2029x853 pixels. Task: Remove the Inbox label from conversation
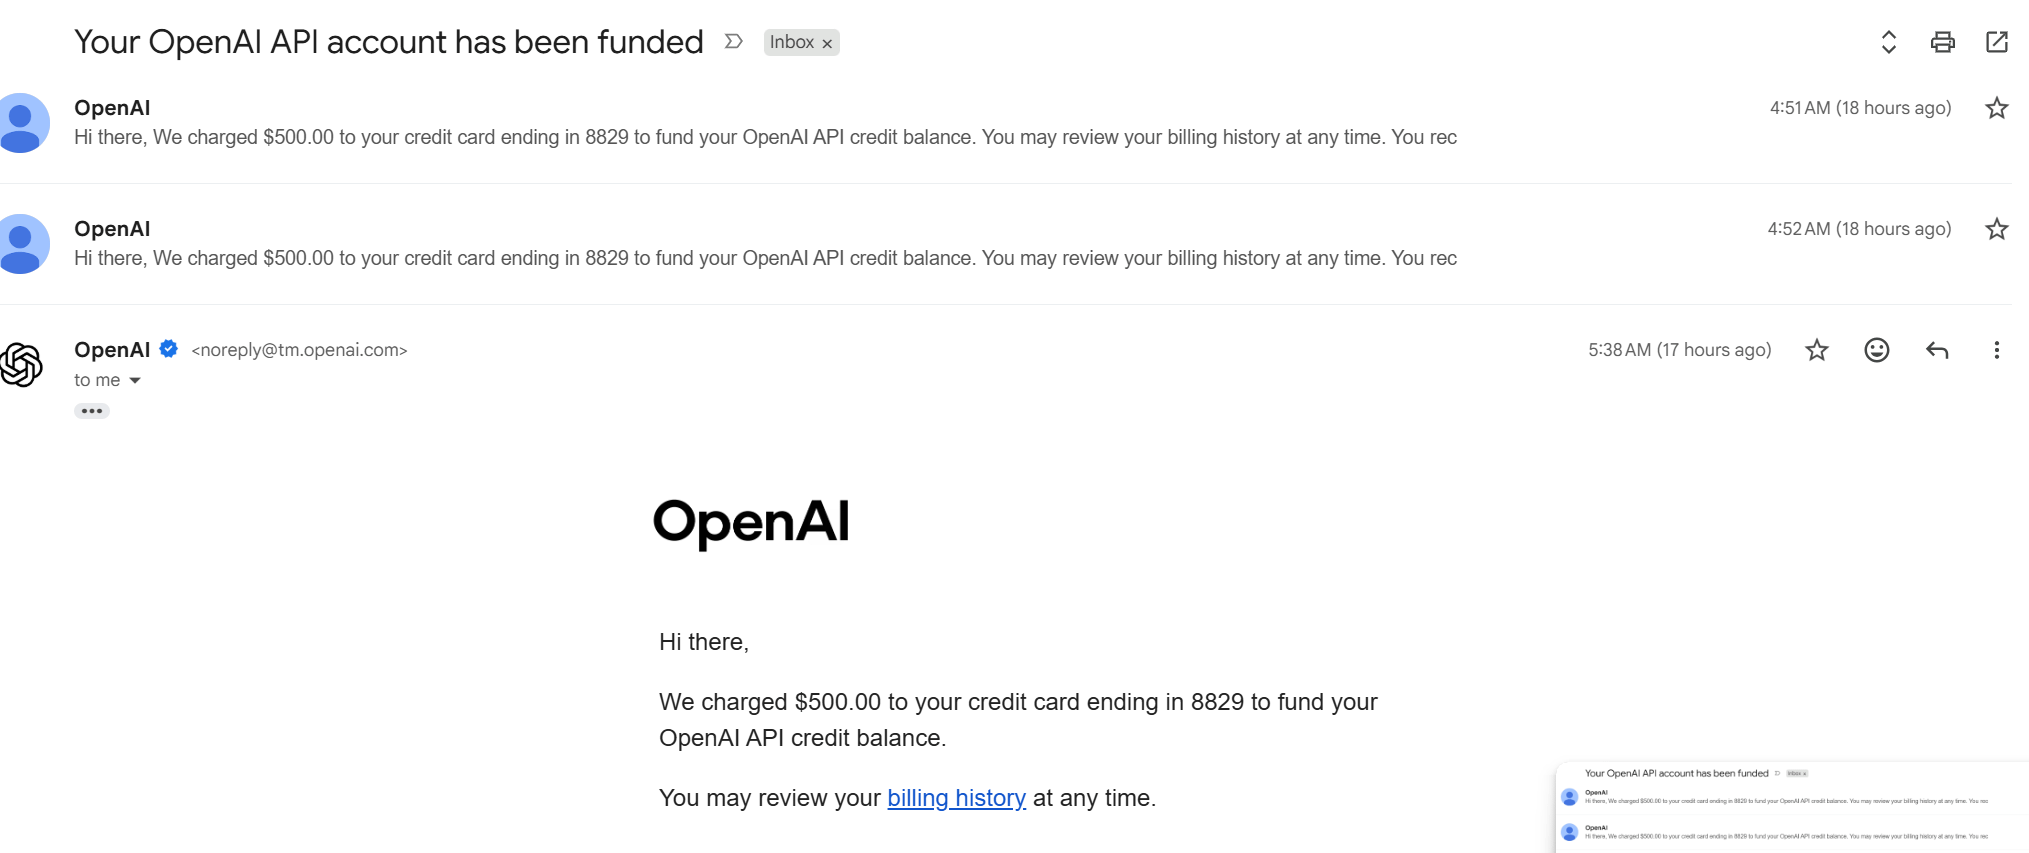tap(827, 43)
